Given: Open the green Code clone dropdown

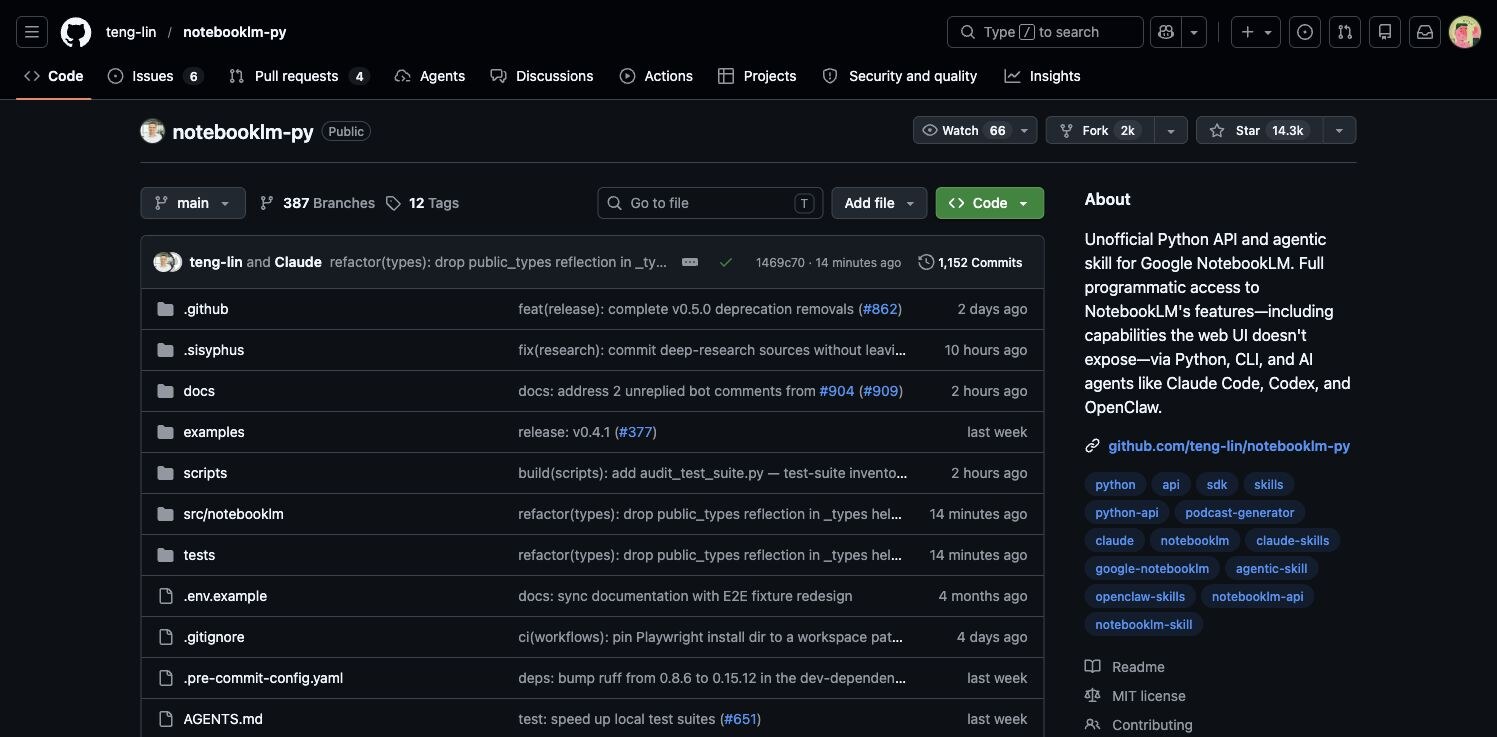Looking at the screenshot, I should 990,203.
